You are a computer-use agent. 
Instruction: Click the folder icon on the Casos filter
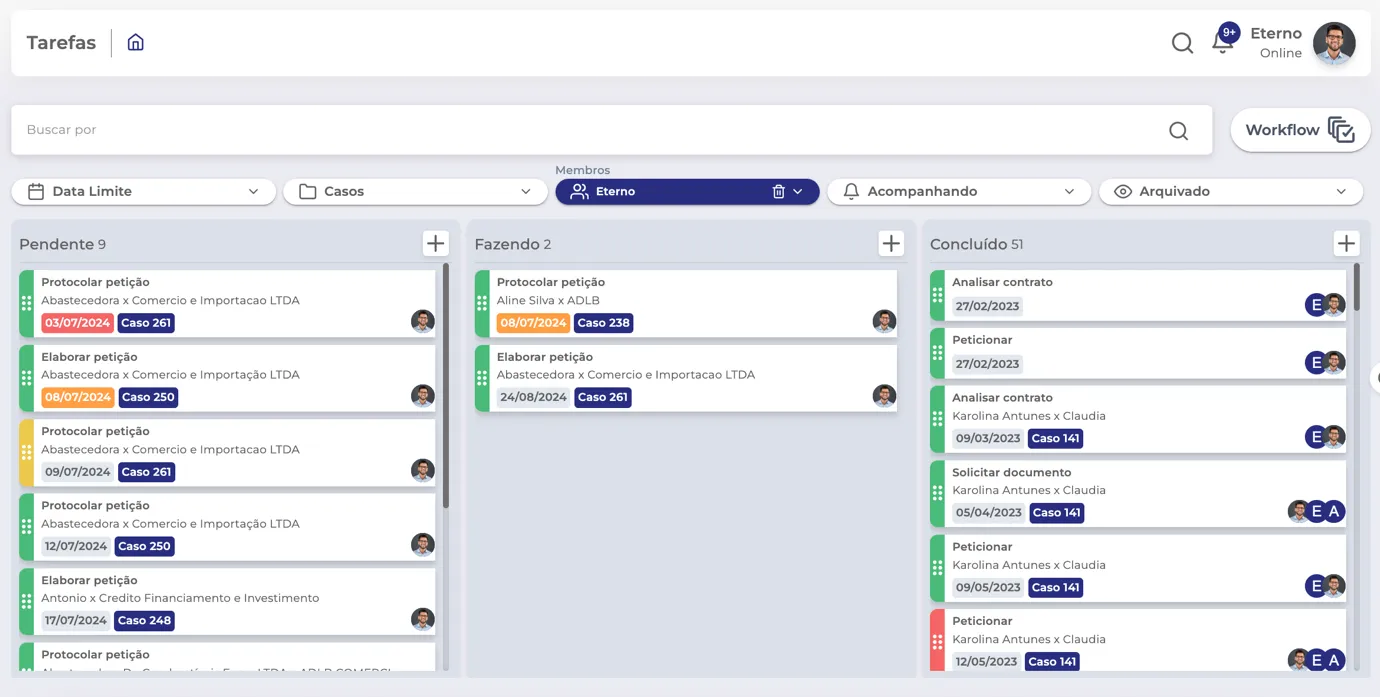click(306, 191)
